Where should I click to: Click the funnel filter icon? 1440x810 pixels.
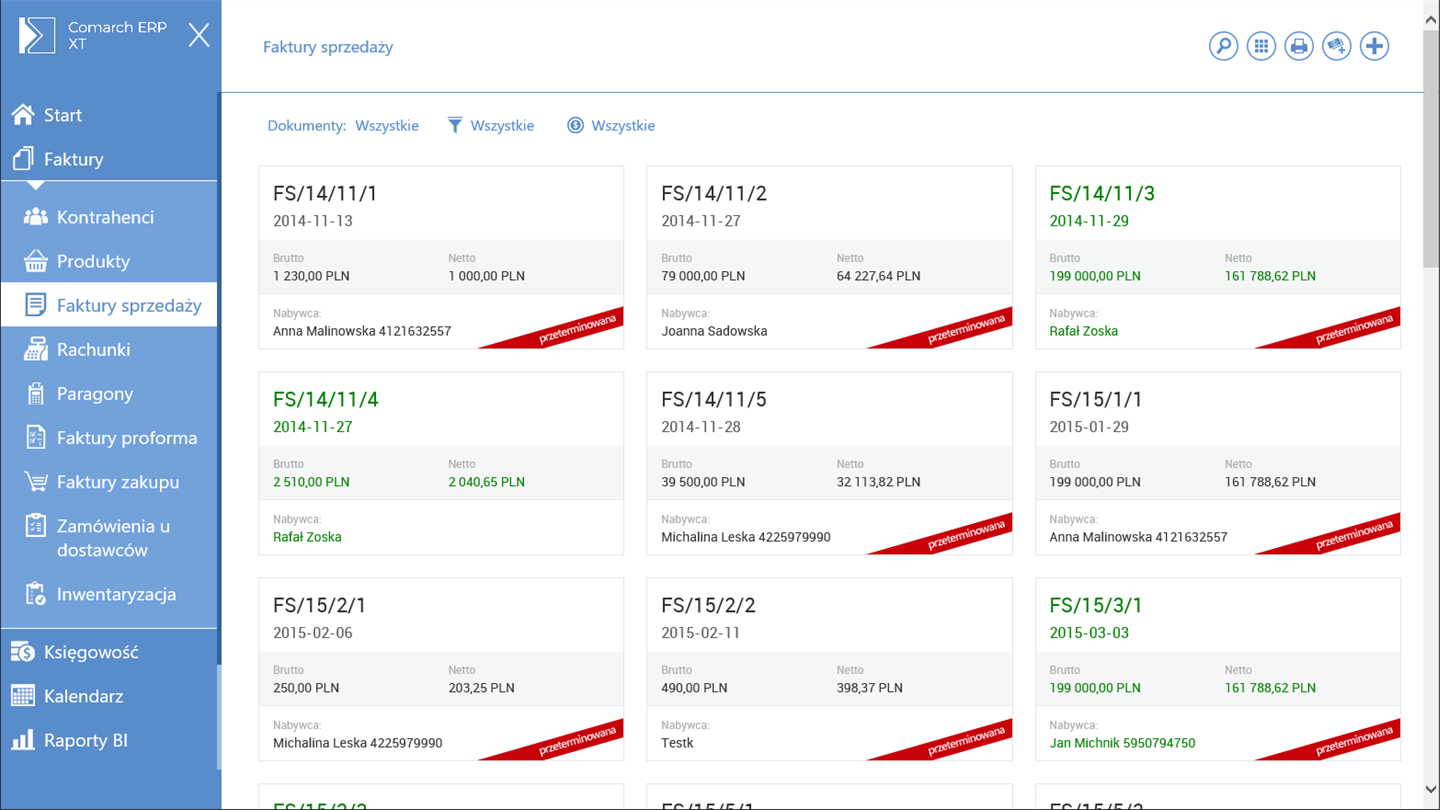[455, 125]
